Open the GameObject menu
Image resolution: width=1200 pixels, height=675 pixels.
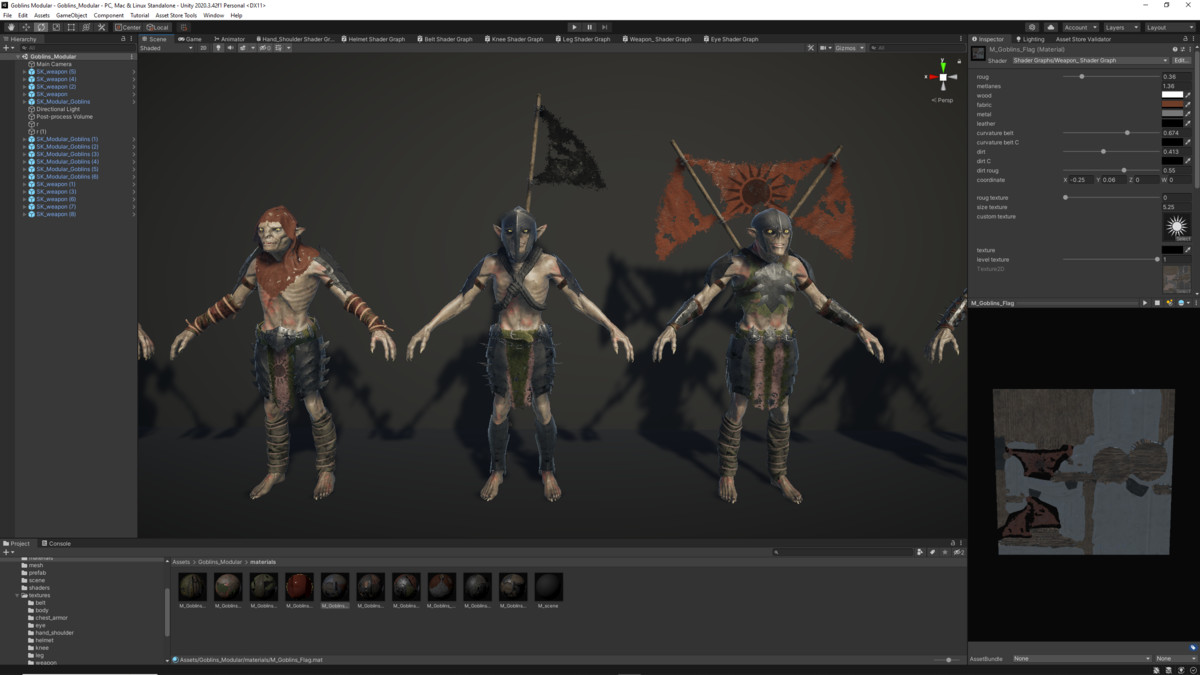pos(71,16)
